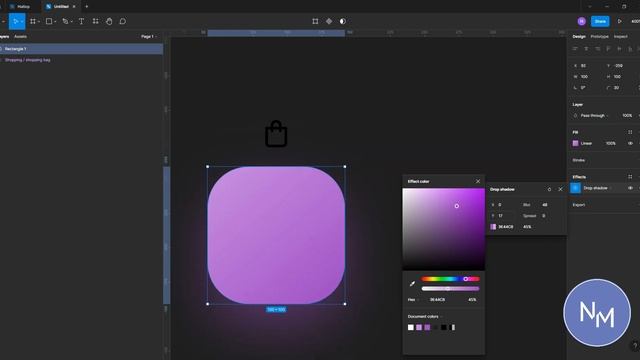Open the Move tool options dropdown arrow
The height and width of the screenshot is (360, 640).
pos(22,22)
